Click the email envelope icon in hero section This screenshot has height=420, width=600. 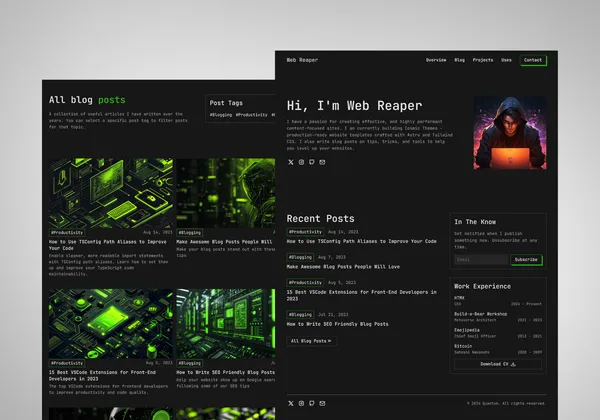pos(322,162)
